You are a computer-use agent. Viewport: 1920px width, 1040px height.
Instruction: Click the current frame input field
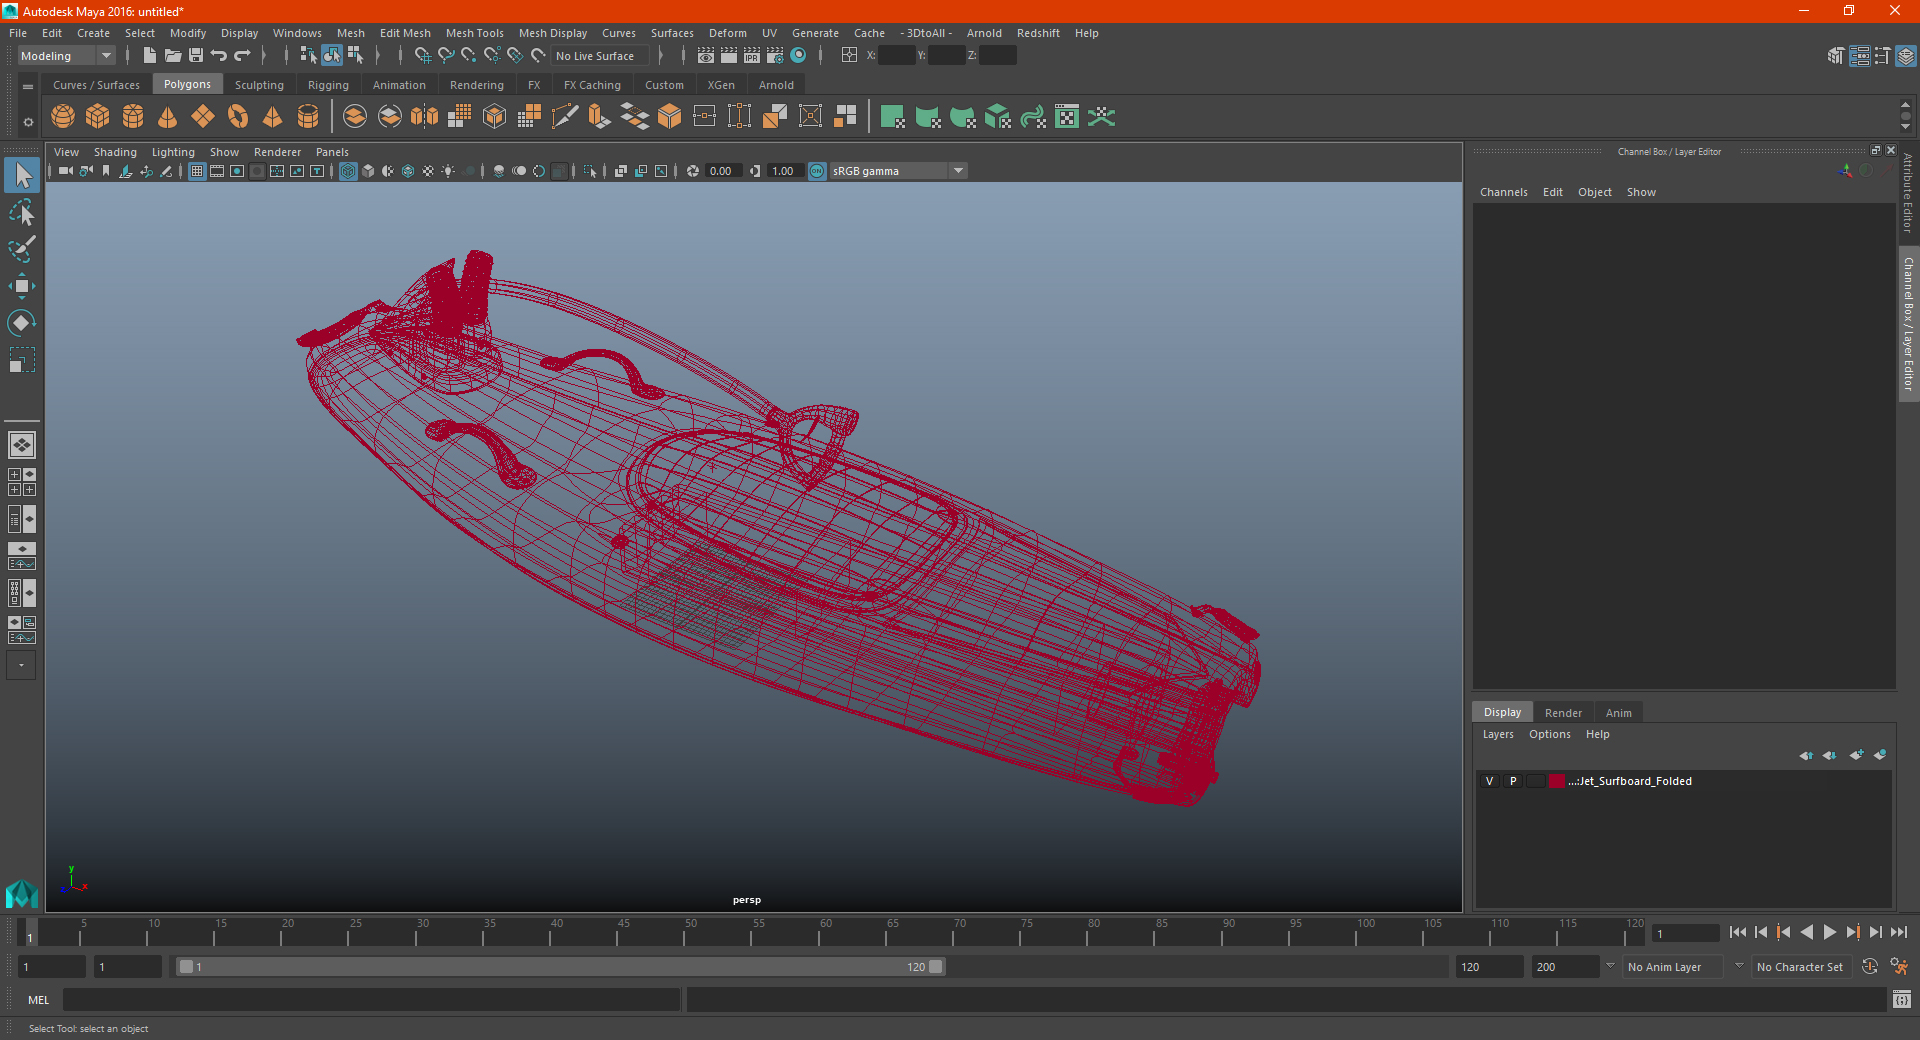[x=1685, y=934]
